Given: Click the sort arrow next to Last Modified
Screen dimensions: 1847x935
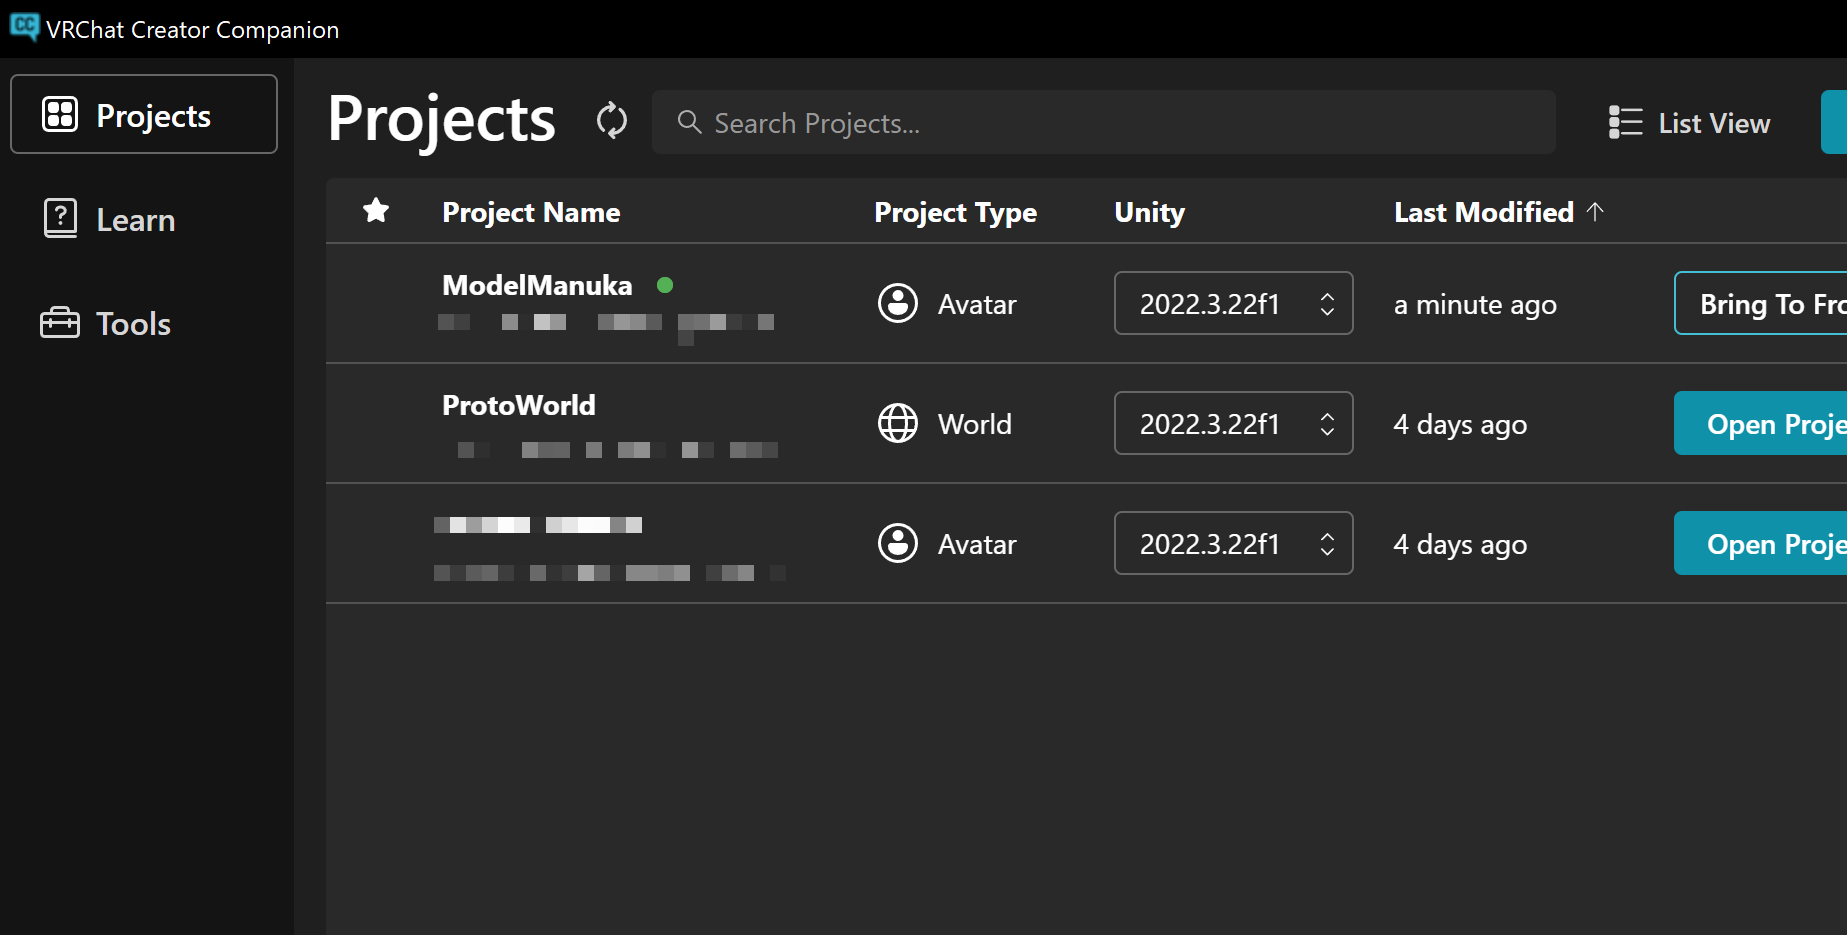Looking at the screenshot, I should (x=1595, y=211).
